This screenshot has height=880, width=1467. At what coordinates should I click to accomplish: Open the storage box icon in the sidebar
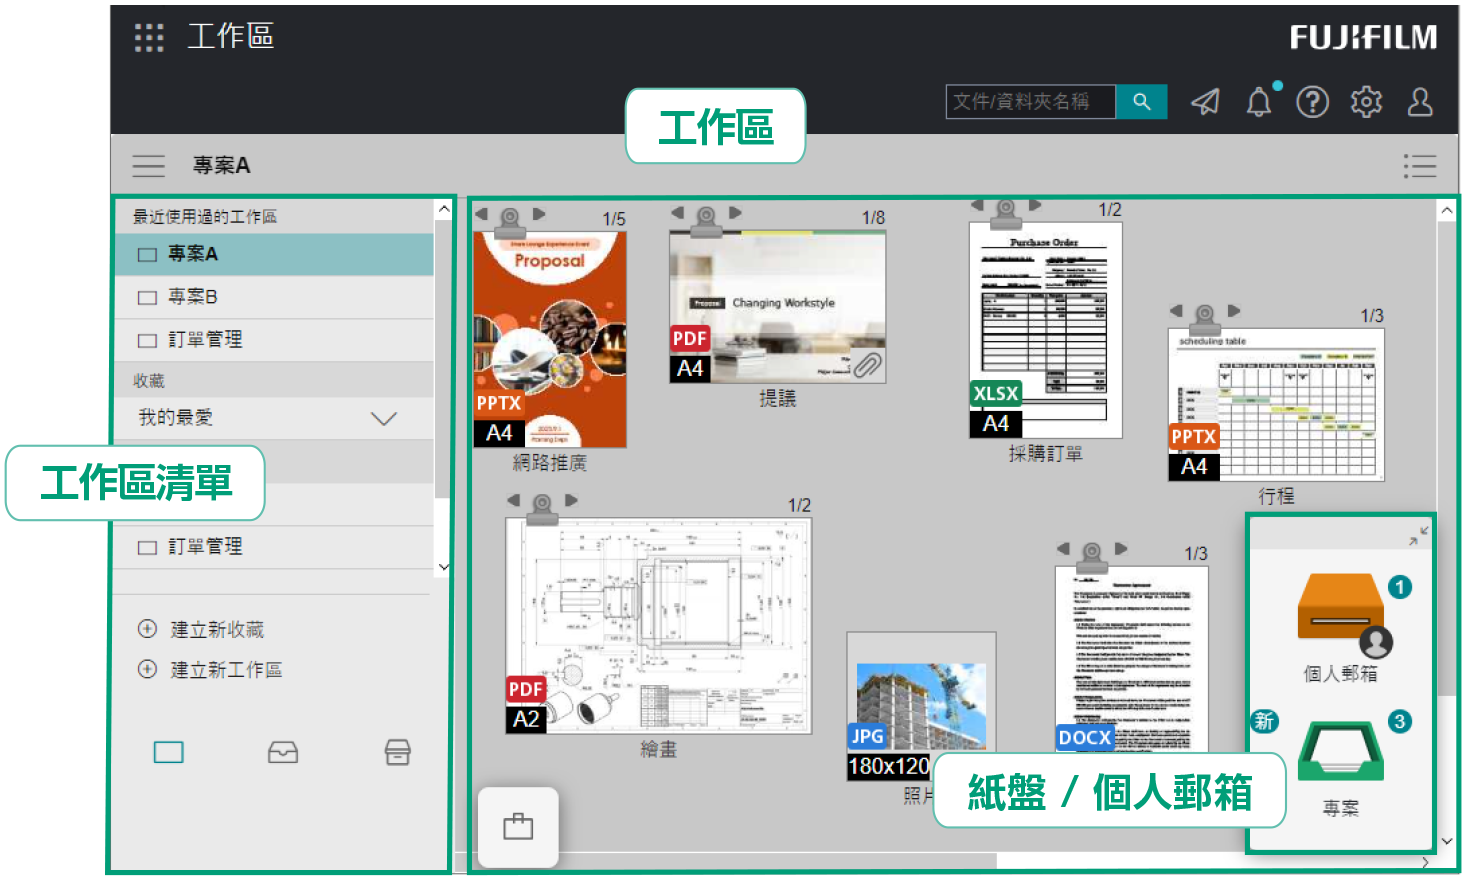tap(397, 751)
